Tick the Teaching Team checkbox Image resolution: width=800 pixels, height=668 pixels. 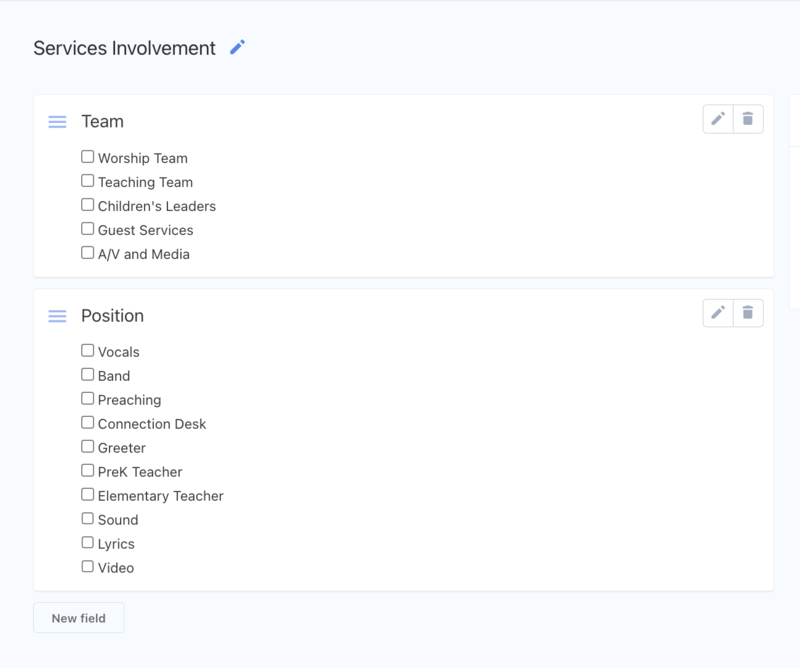tap(88, 181)
